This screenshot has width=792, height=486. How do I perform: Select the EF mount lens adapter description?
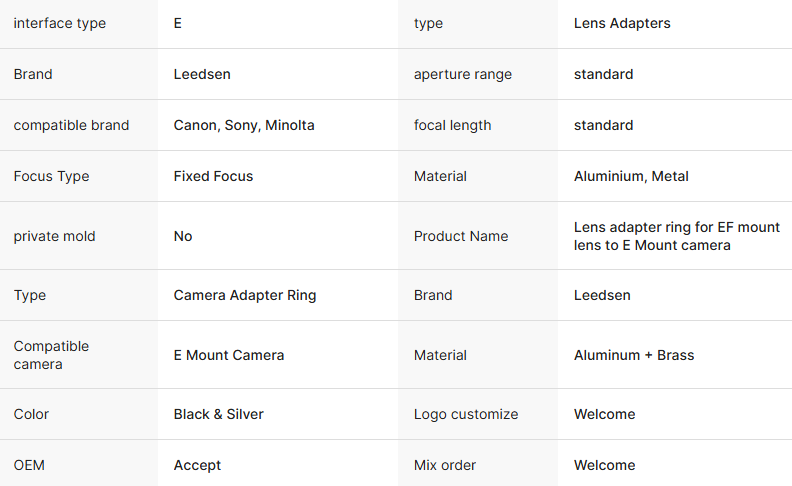tap(677, 236)
